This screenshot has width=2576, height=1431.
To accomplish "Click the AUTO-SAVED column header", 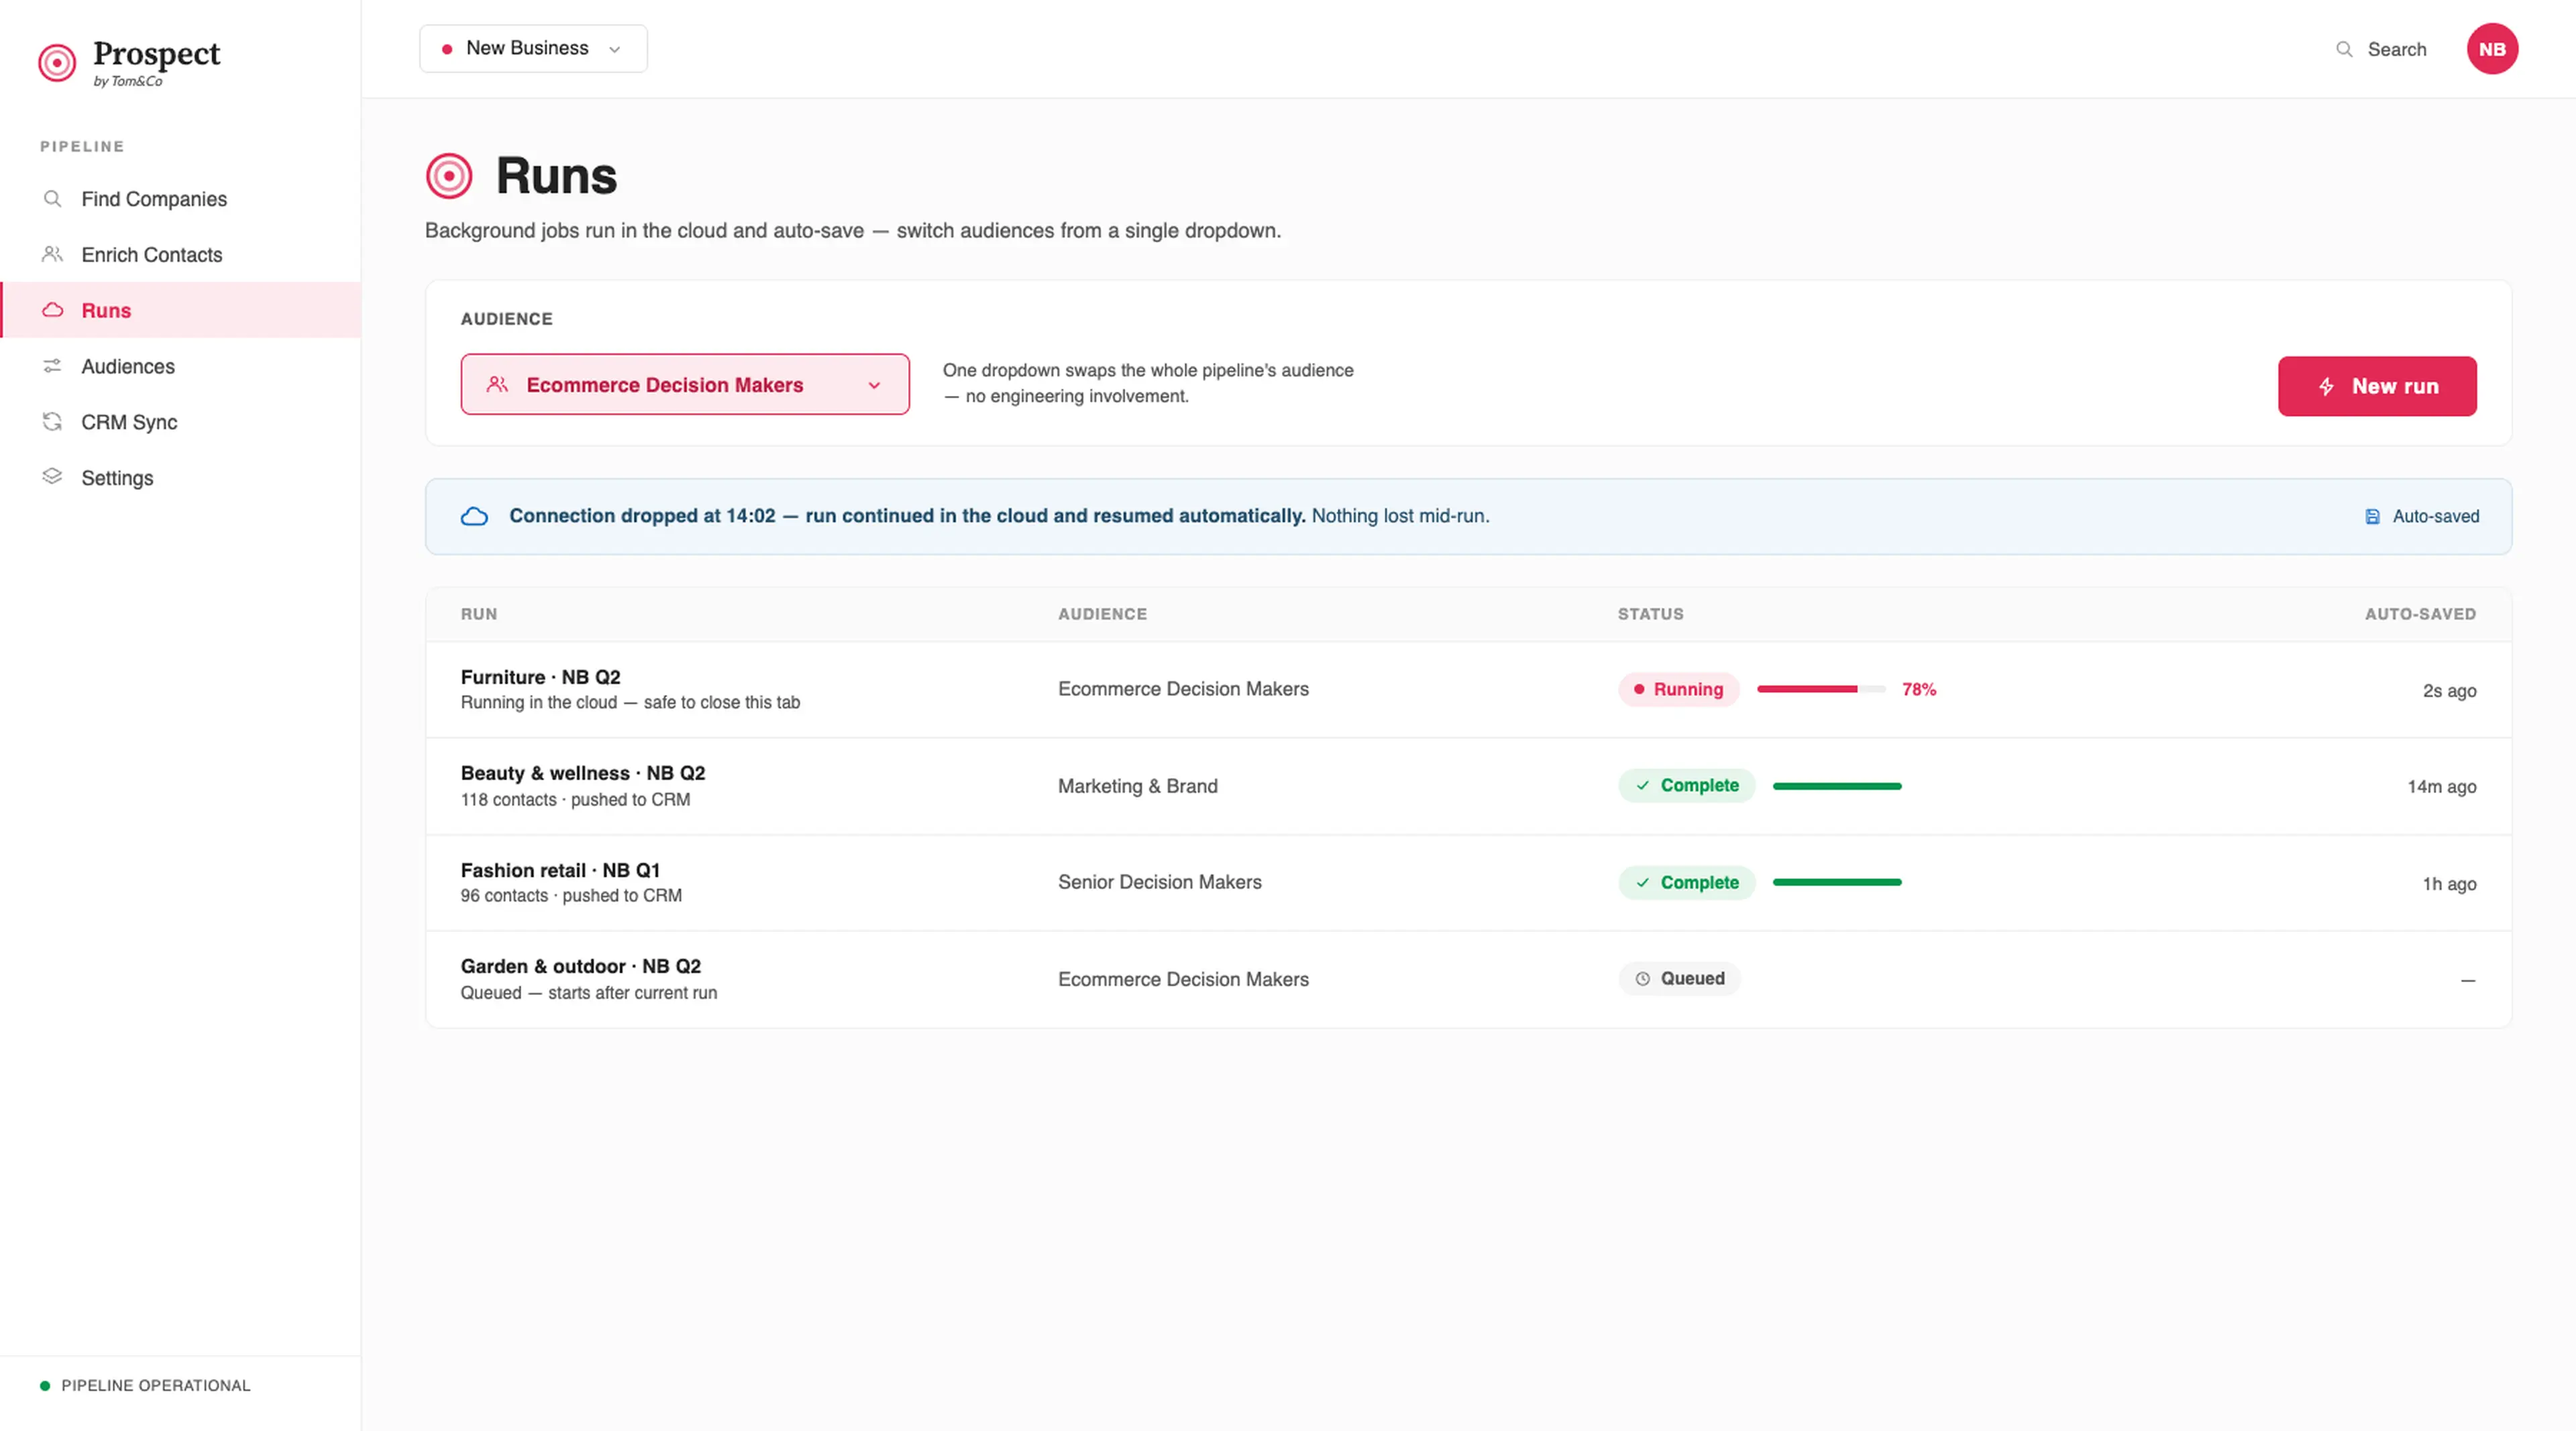I will (2420, 614).
